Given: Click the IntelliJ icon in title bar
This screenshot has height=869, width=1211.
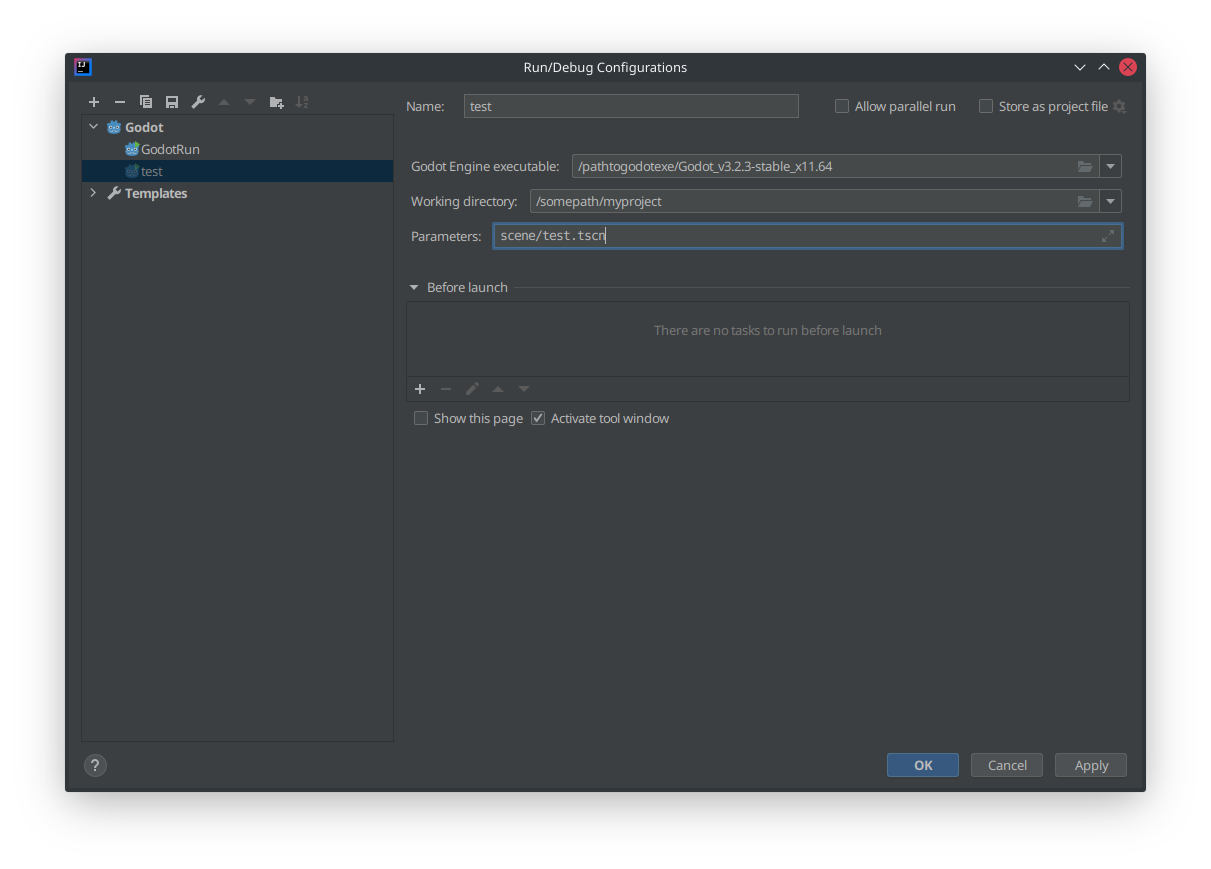Looking at the screenshot, I should pos(83,67).
